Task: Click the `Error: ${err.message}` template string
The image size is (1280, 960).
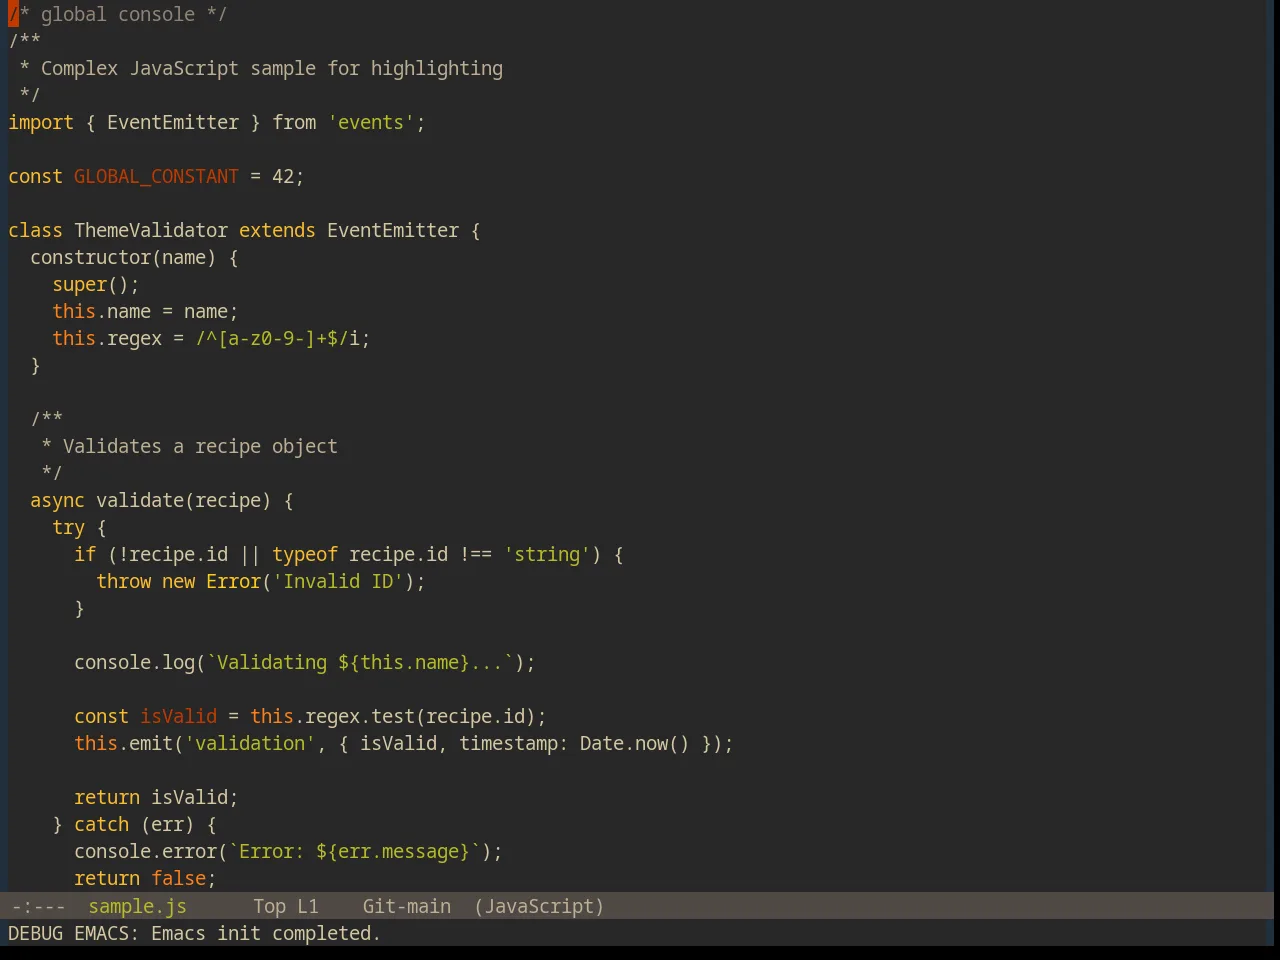Action: coord(354,851)
